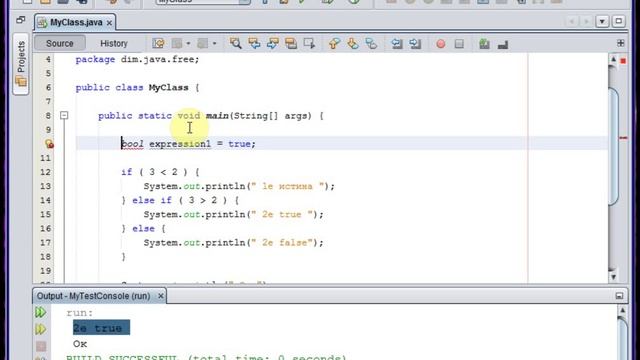Open dropdown arrow beside first greyed toolbar icon

188,43
